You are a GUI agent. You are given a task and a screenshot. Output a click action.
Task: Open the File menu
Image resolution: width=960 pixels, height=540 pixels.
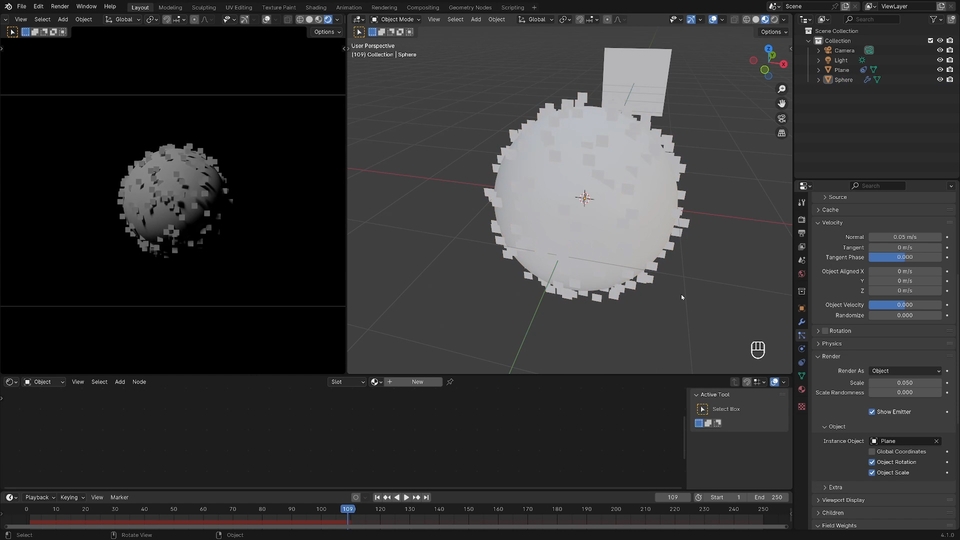[21, 7]
